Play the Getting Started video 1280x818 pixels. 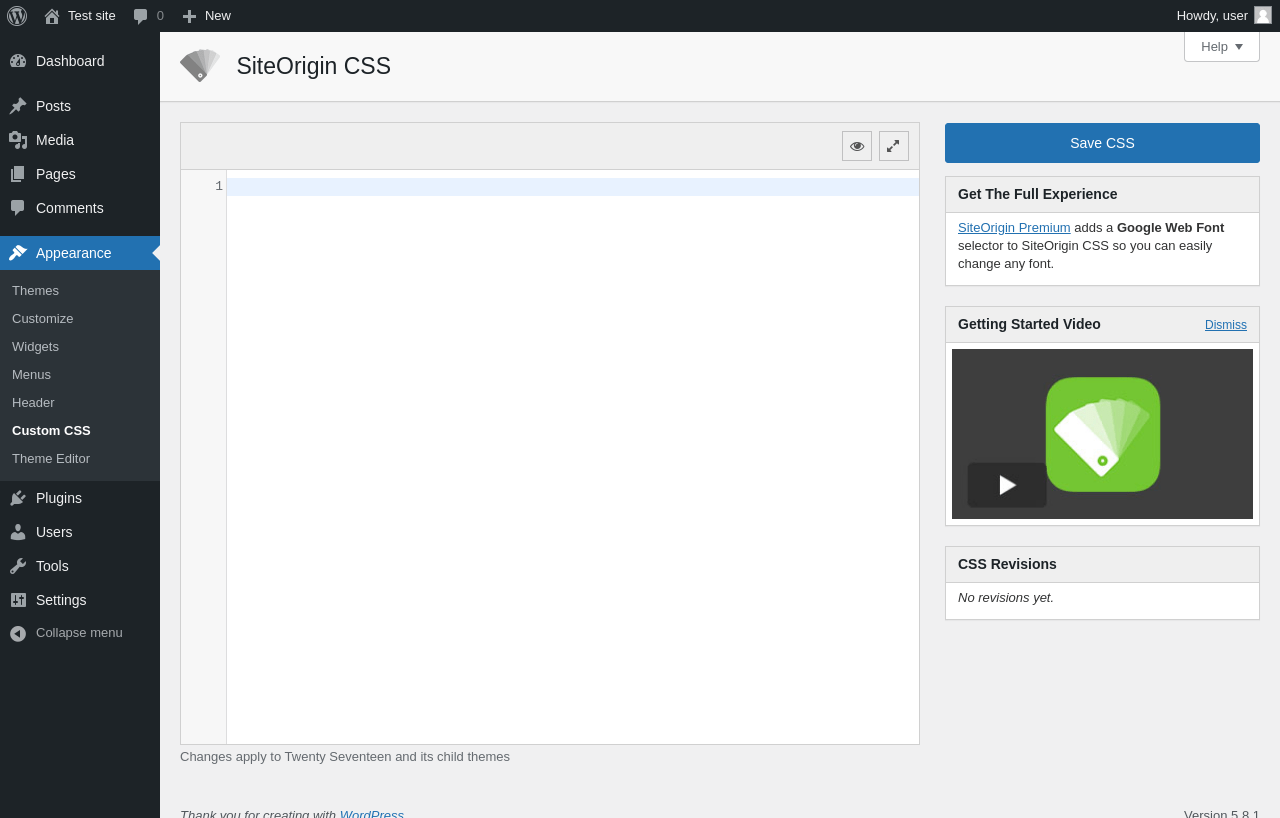pos(1007,485)
